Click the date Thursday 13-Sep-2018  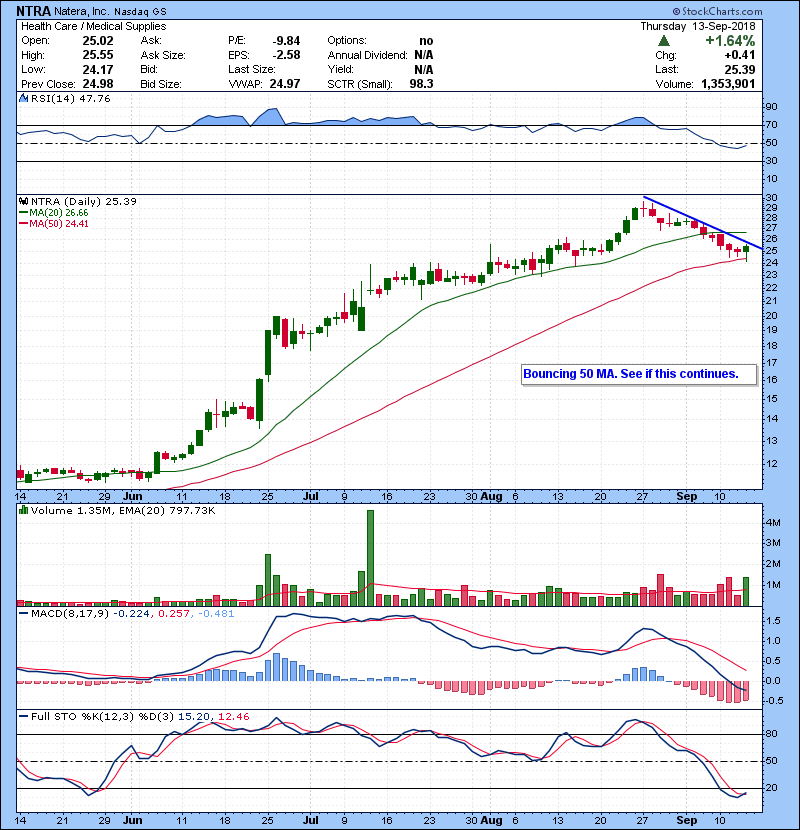(698, 26)
